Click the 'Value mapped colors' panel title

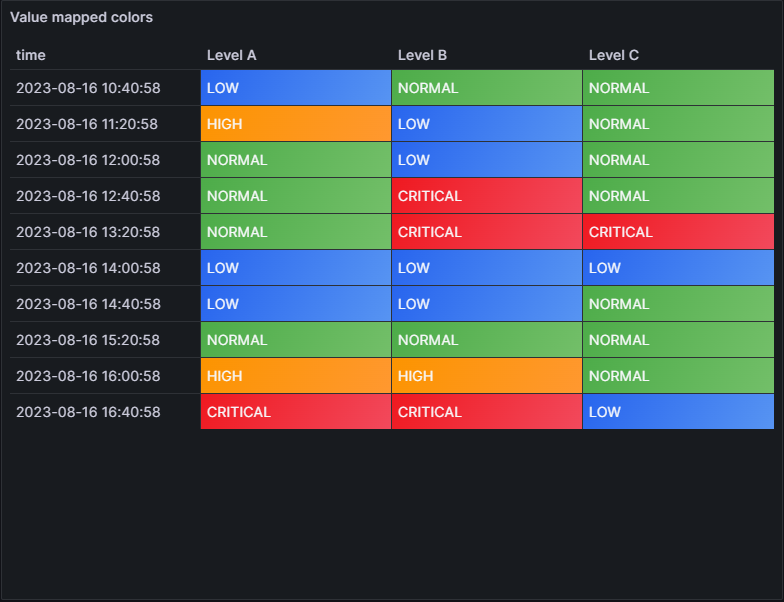pyautogui.click(x=82, y=18)
